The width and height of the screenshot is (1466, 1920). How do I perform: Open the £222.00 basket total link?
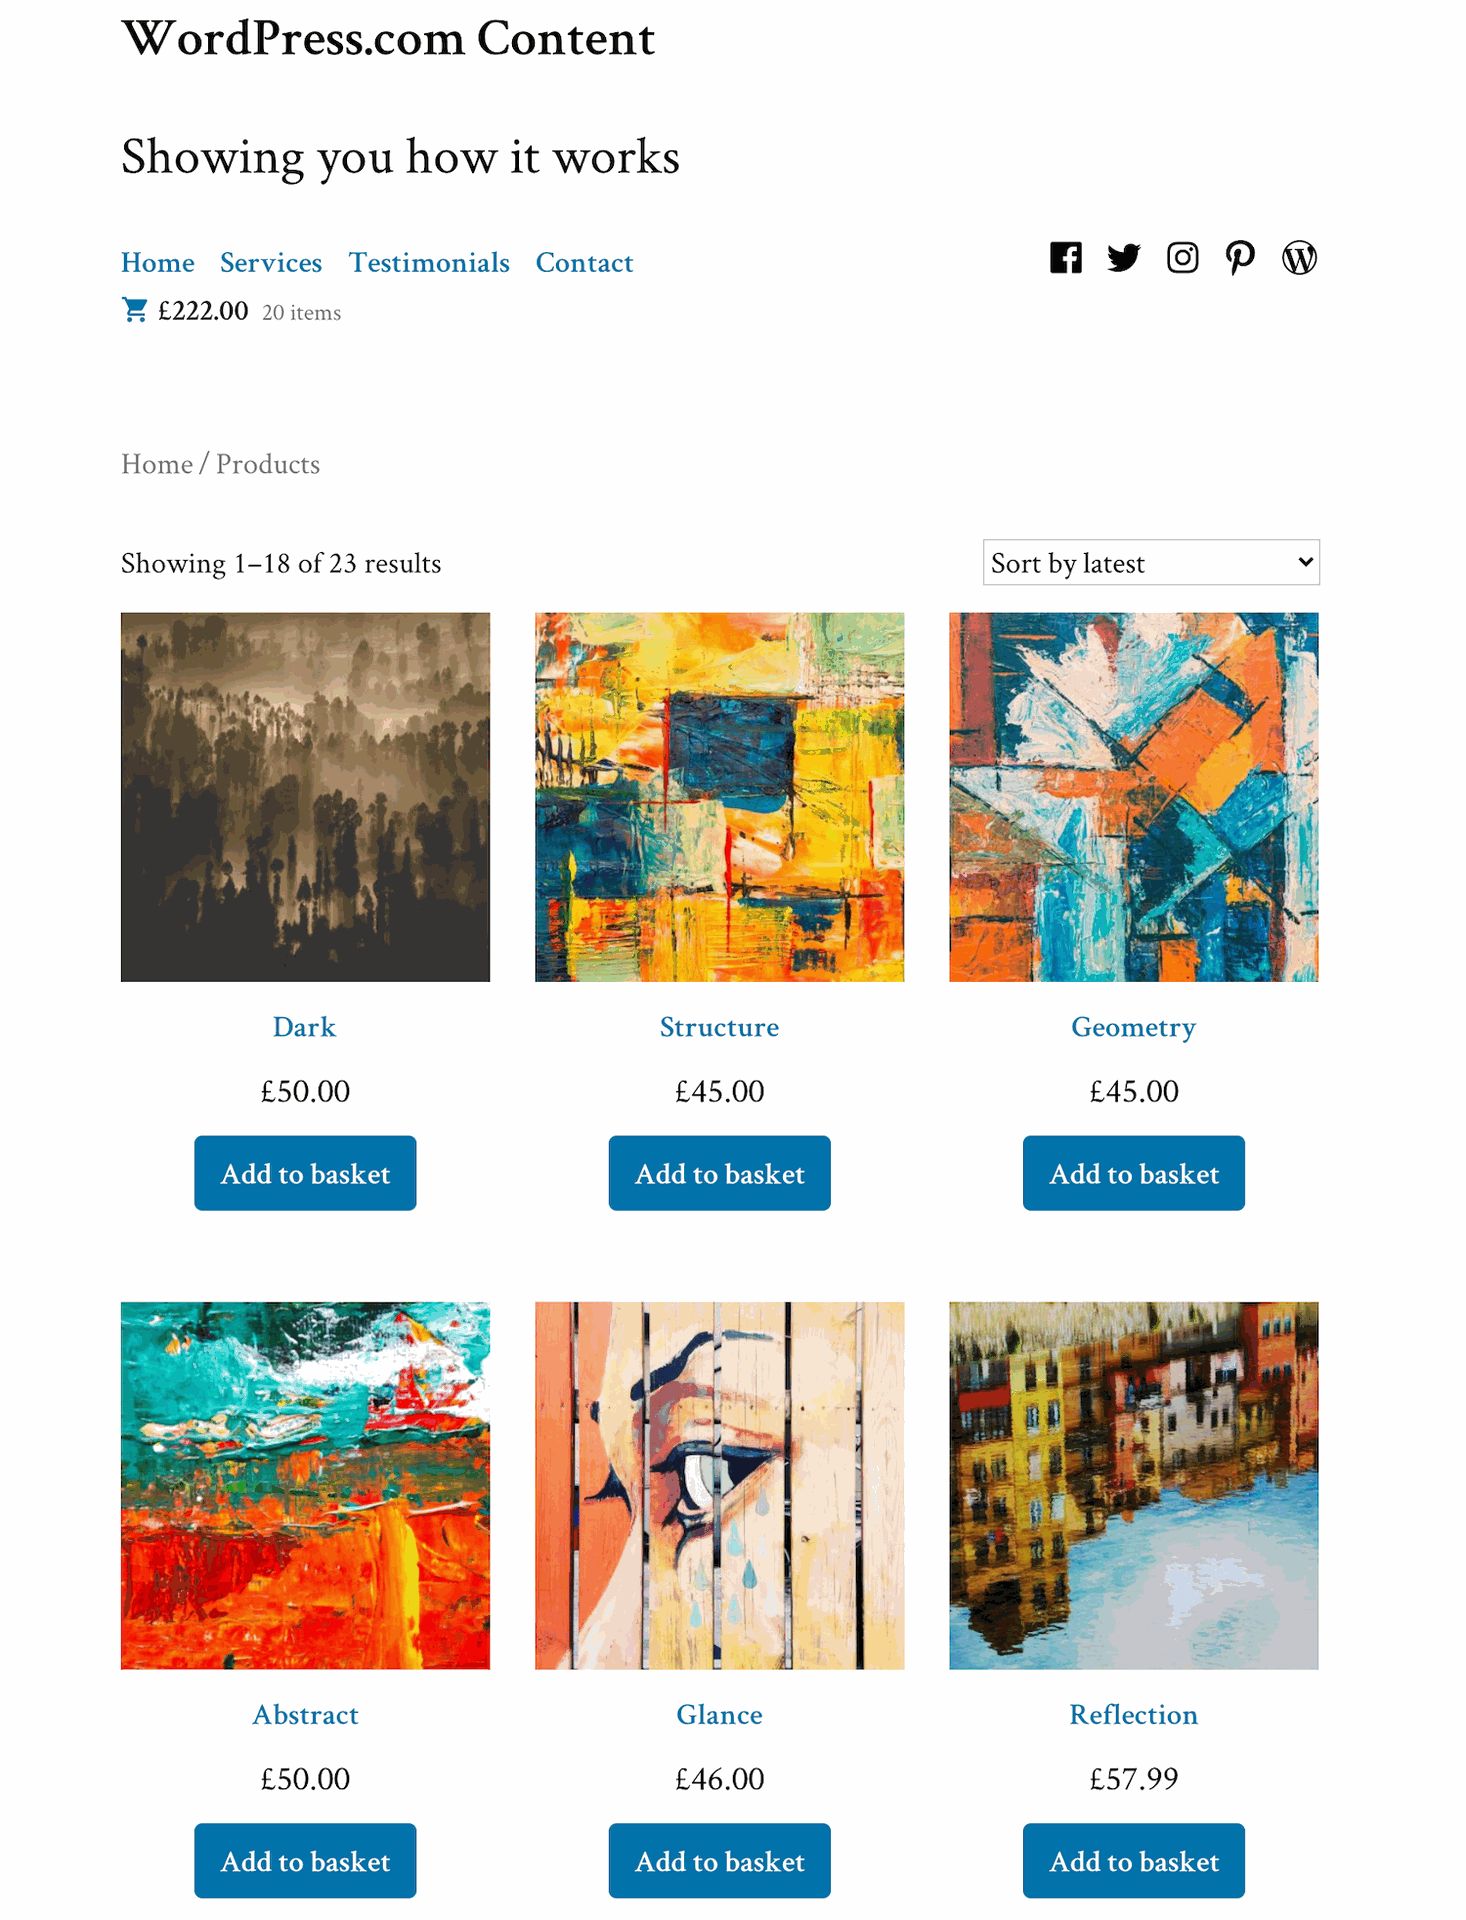(203, 311)
